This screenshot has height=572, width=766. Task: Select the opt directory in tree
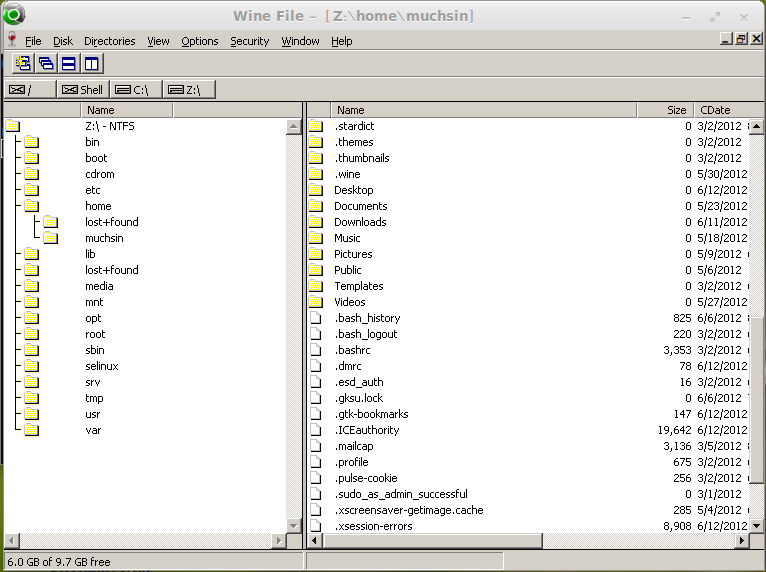point(93,318)
